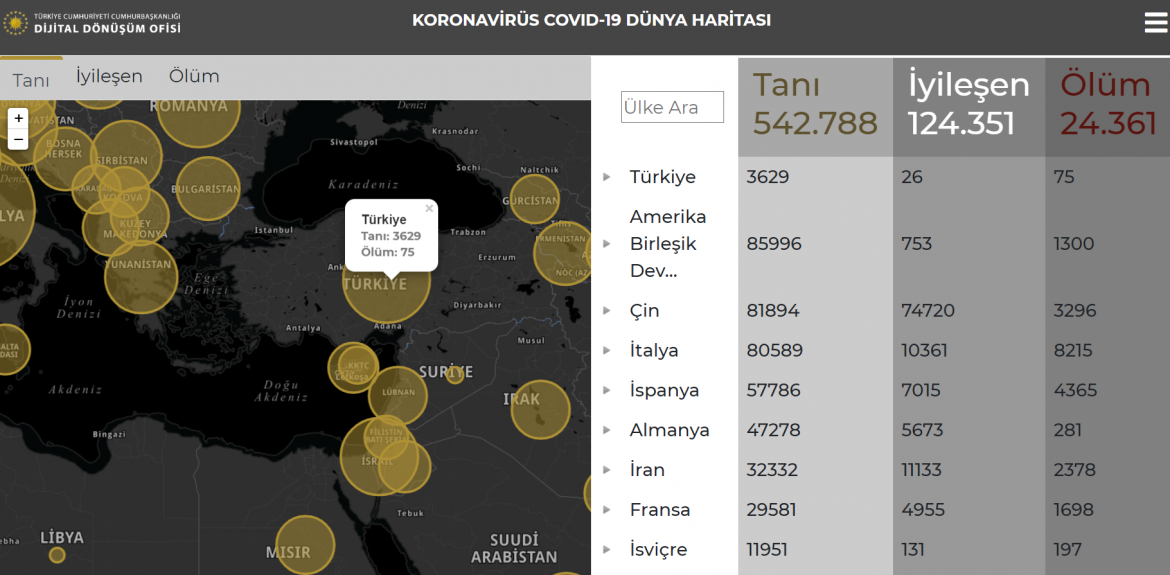This screenshot has width=1170, height=575.
Task: Click the Dijital Dönüşüm Ofisi logo
Action: click(x=93, y=23)
